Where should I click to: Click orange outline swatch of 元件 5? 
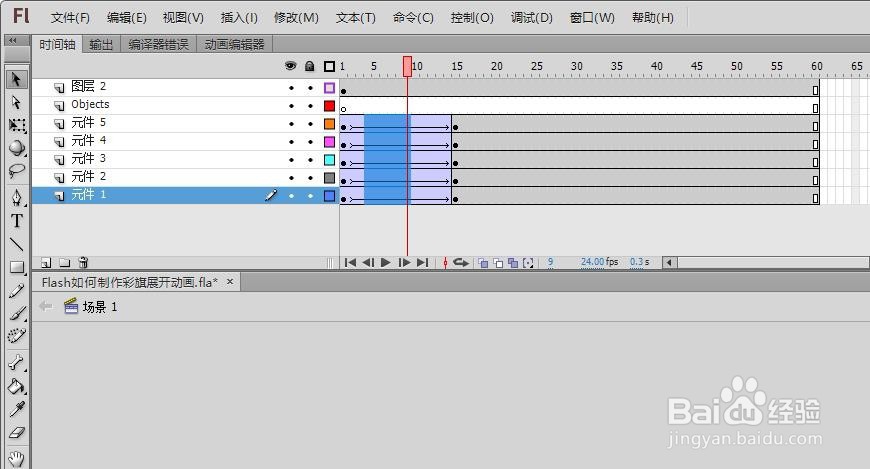[x=330, y=124]
